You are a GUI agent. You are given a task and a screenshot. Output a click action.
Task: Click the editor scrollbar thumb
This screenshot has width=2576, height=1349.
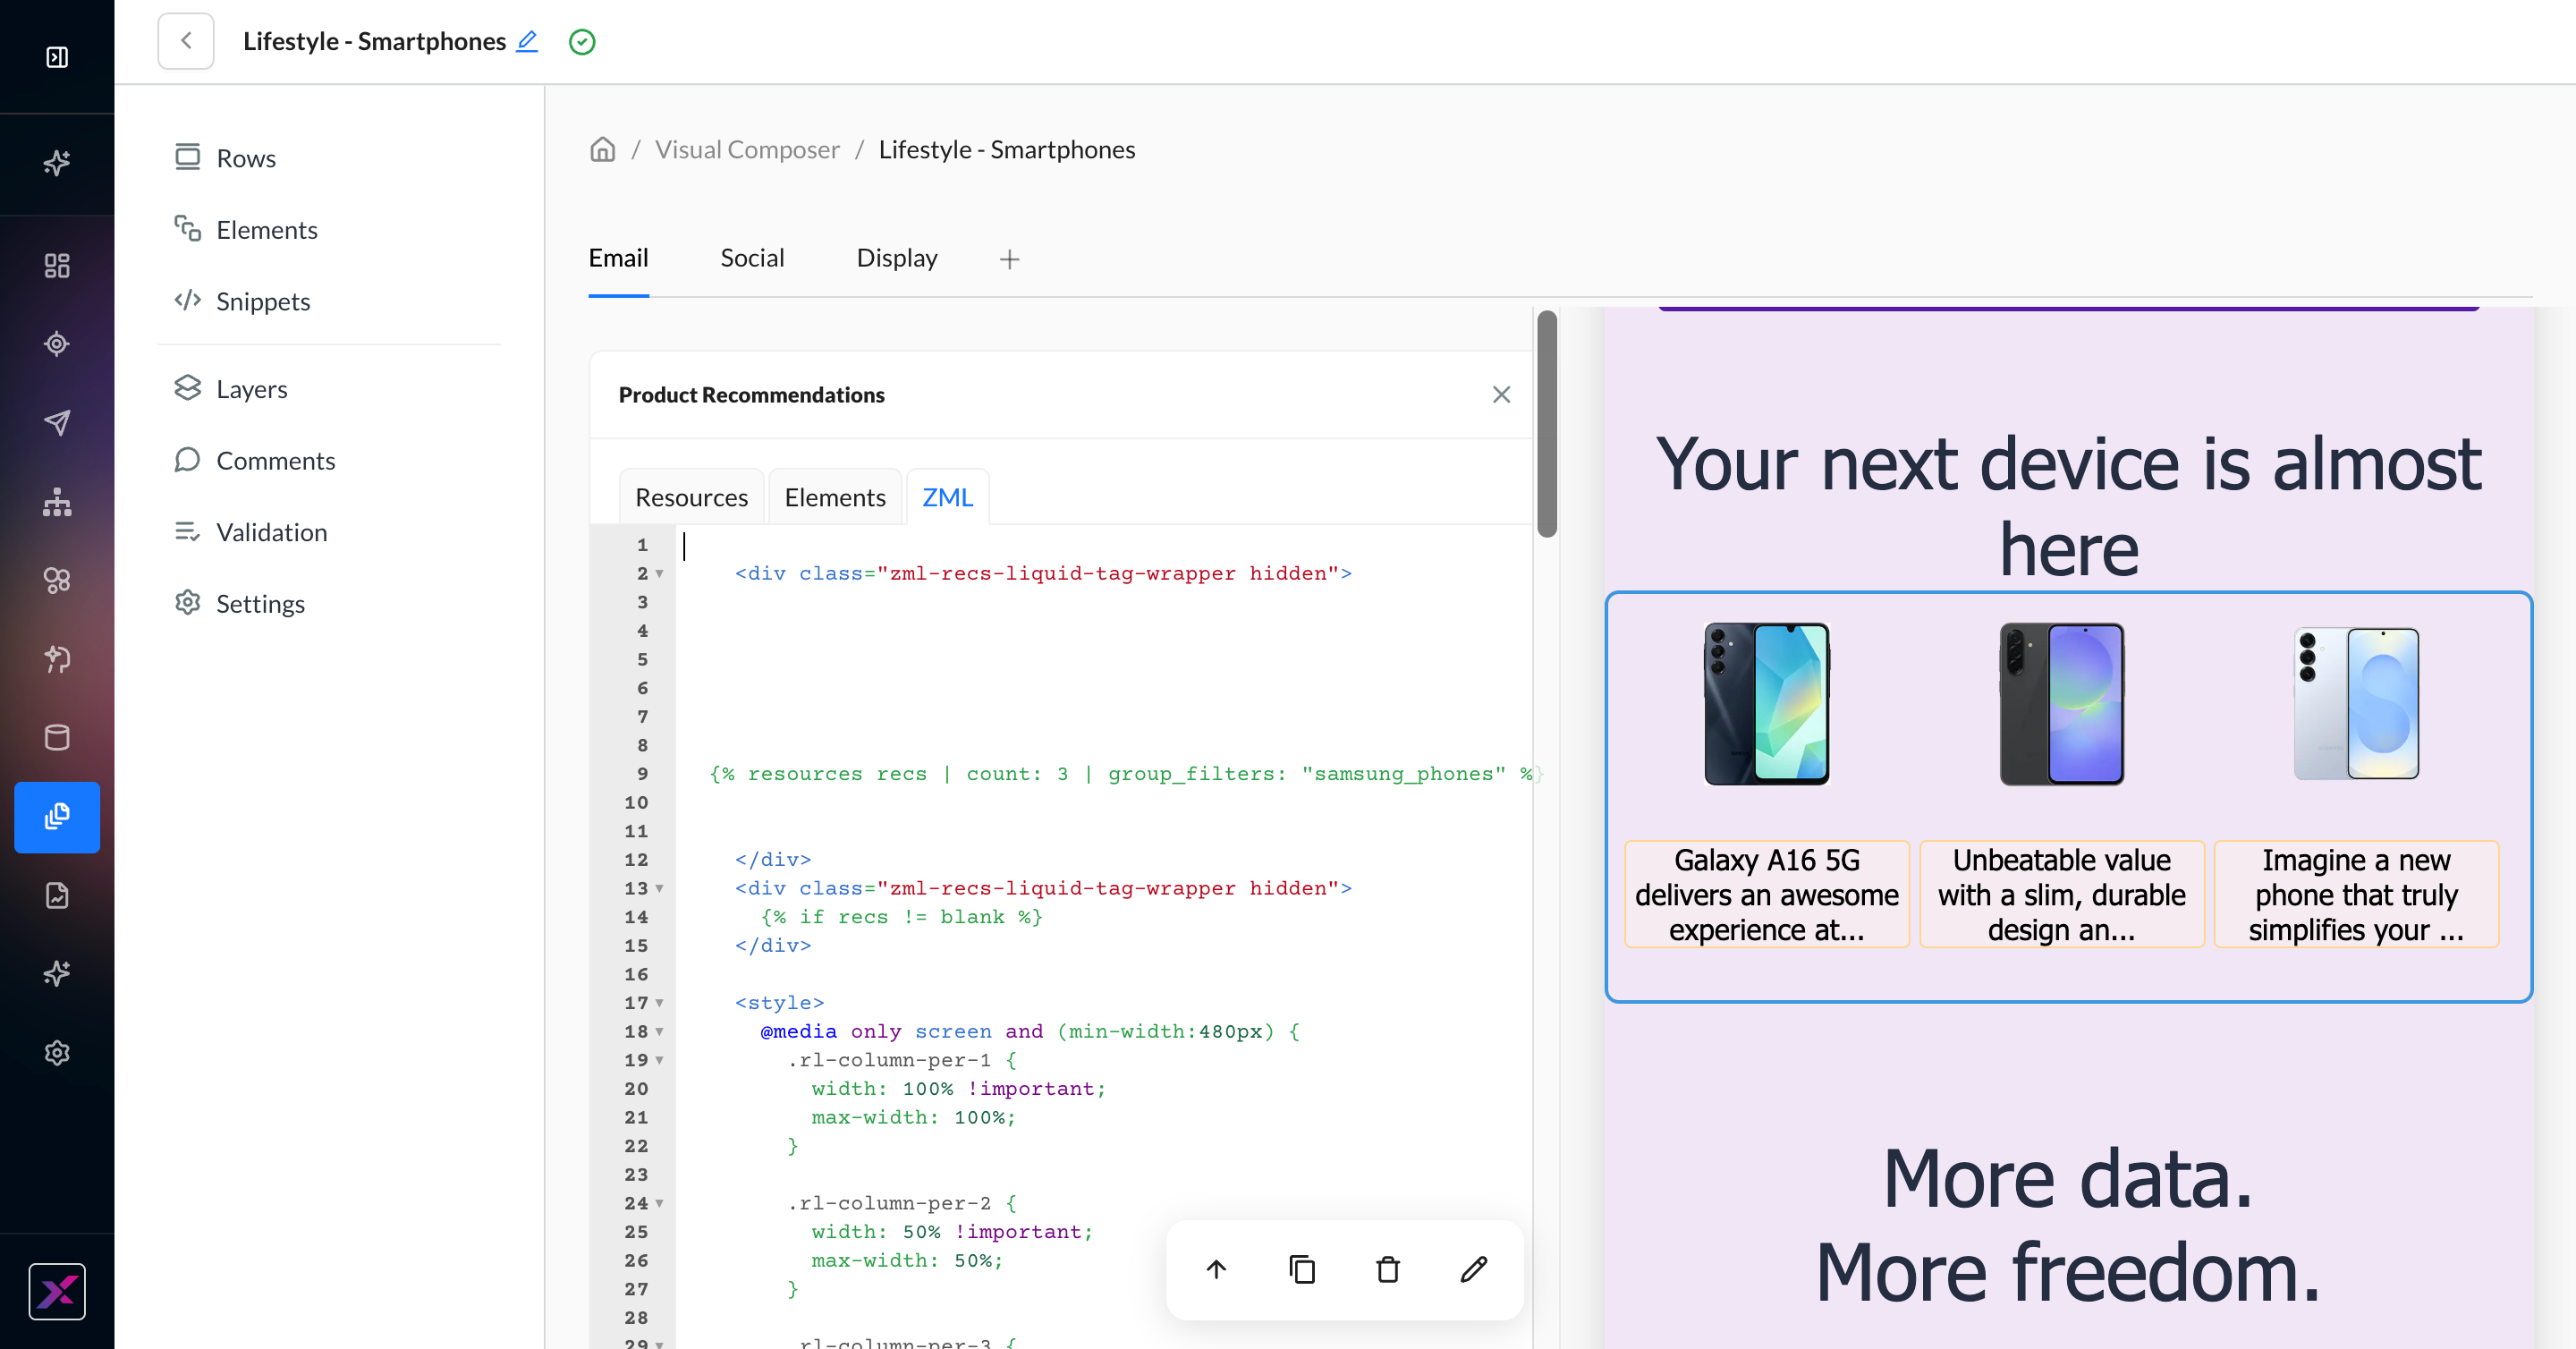pos(1547,424)
